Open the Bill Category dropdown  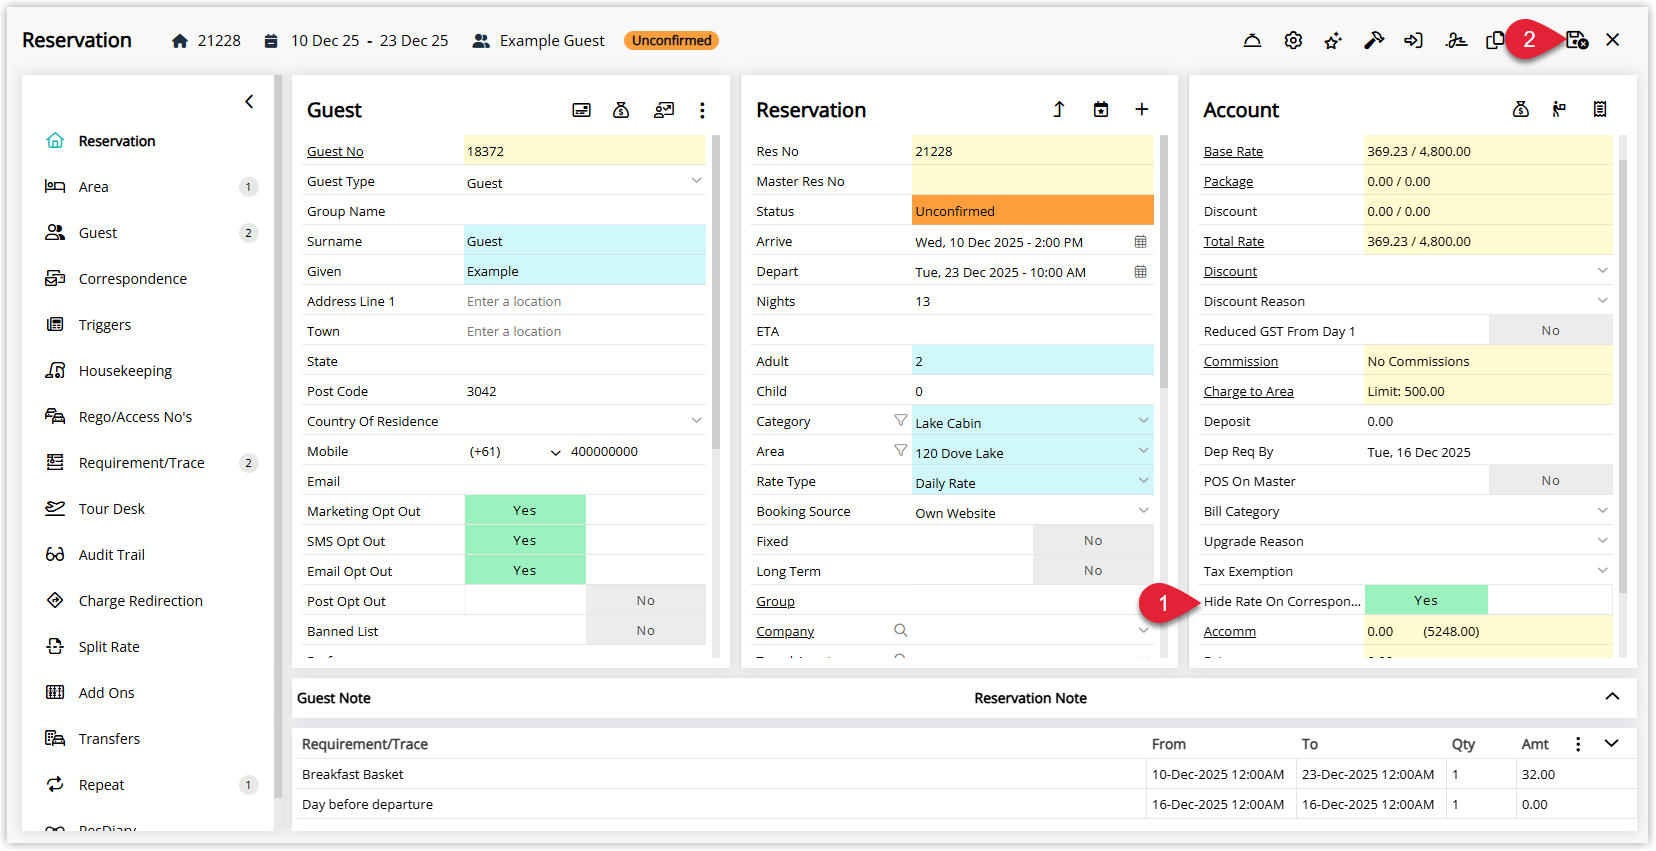pos(1602,511)
